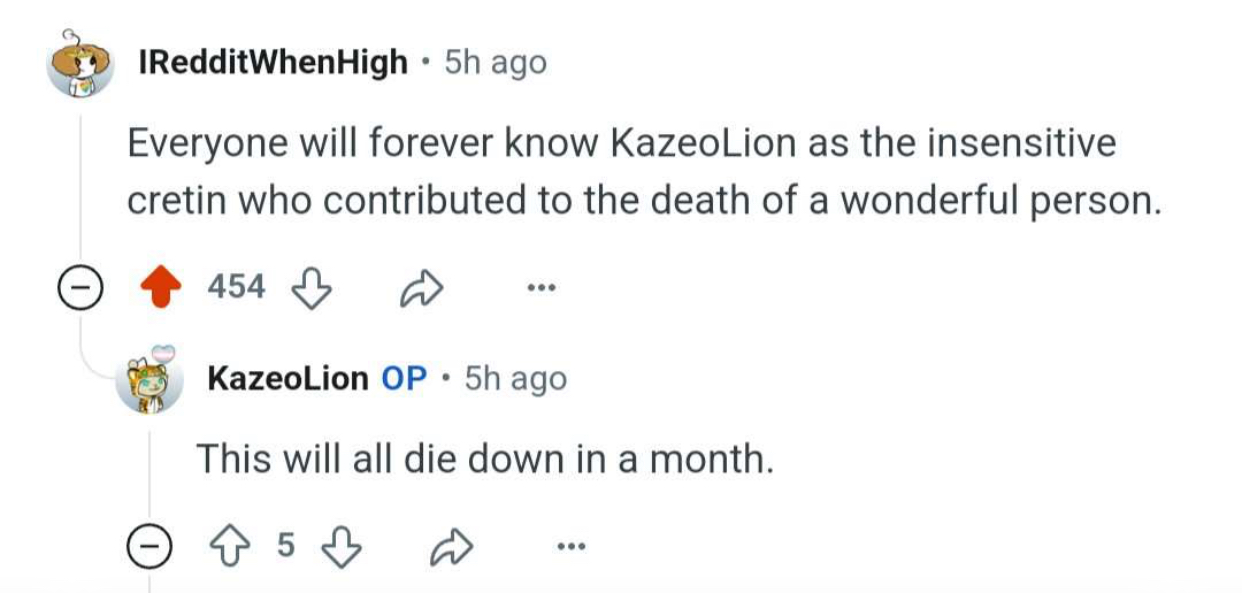1242x593 pixels.
Task: Click the reply text 'This will all die down'
Action: click(x=484, y=459)
